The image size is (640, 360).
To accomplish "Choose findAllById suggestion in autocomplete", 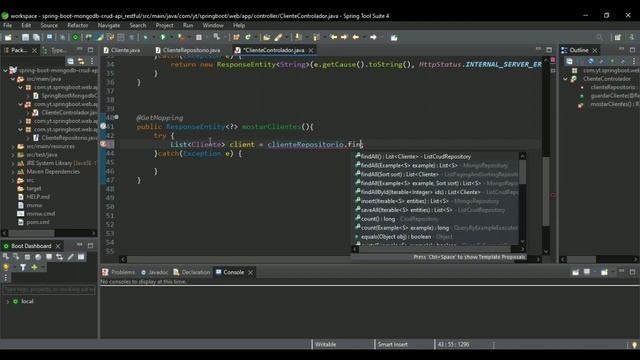I will (435, 192).
